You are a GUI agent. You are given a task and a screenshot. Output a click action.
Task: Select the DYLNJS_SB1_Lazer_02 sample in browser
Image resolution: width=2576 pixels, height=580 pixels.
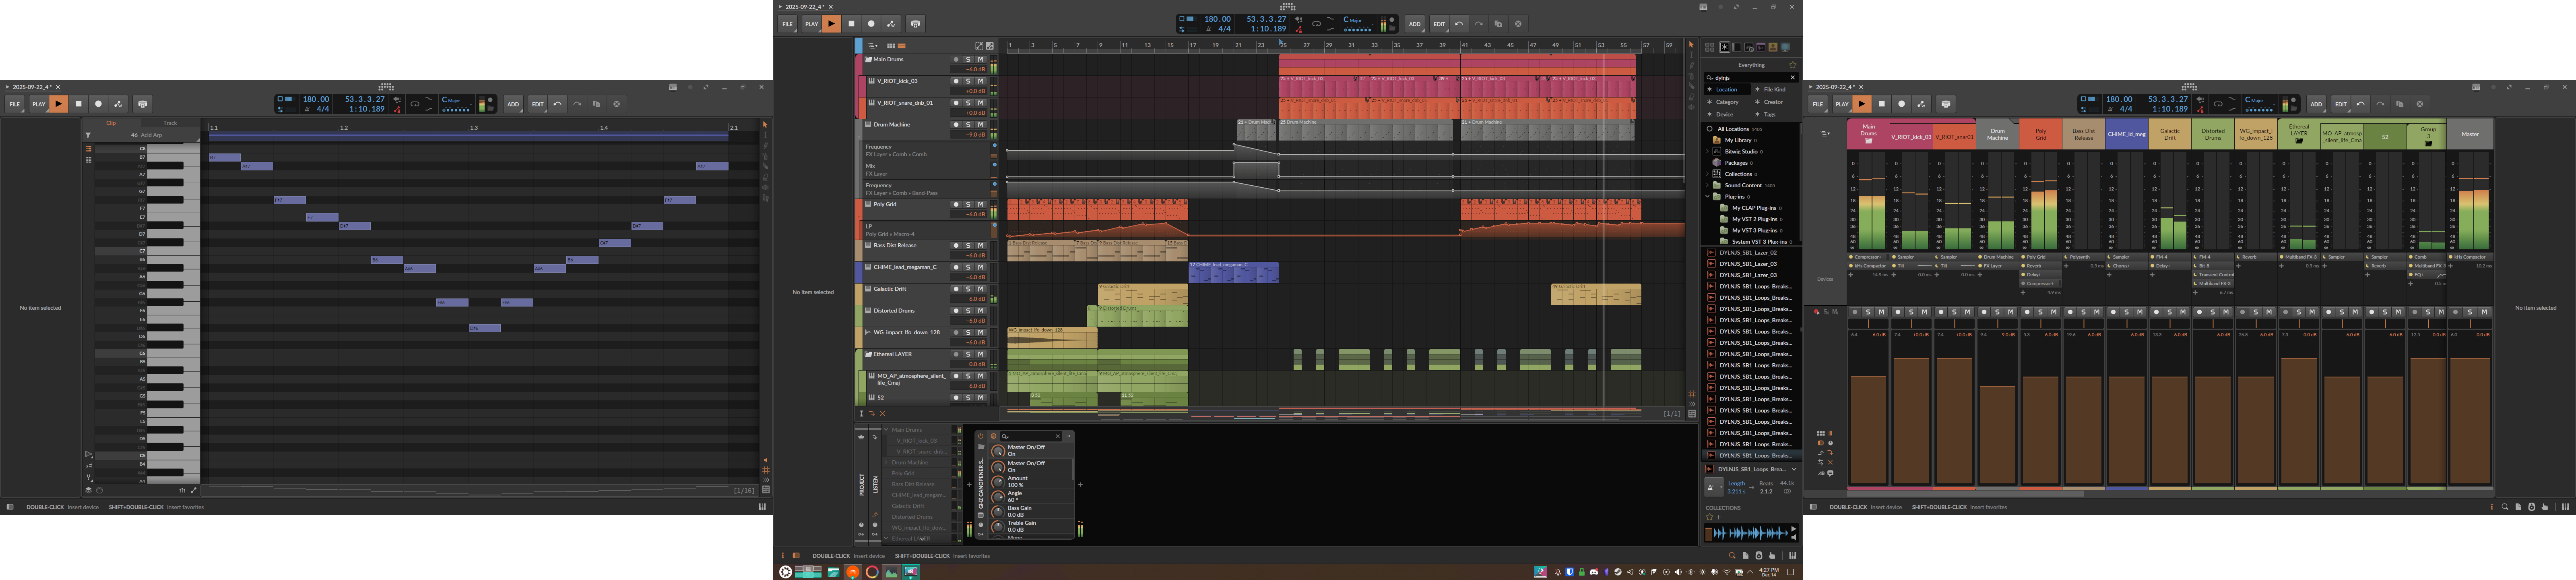[x=1748, y=253]
